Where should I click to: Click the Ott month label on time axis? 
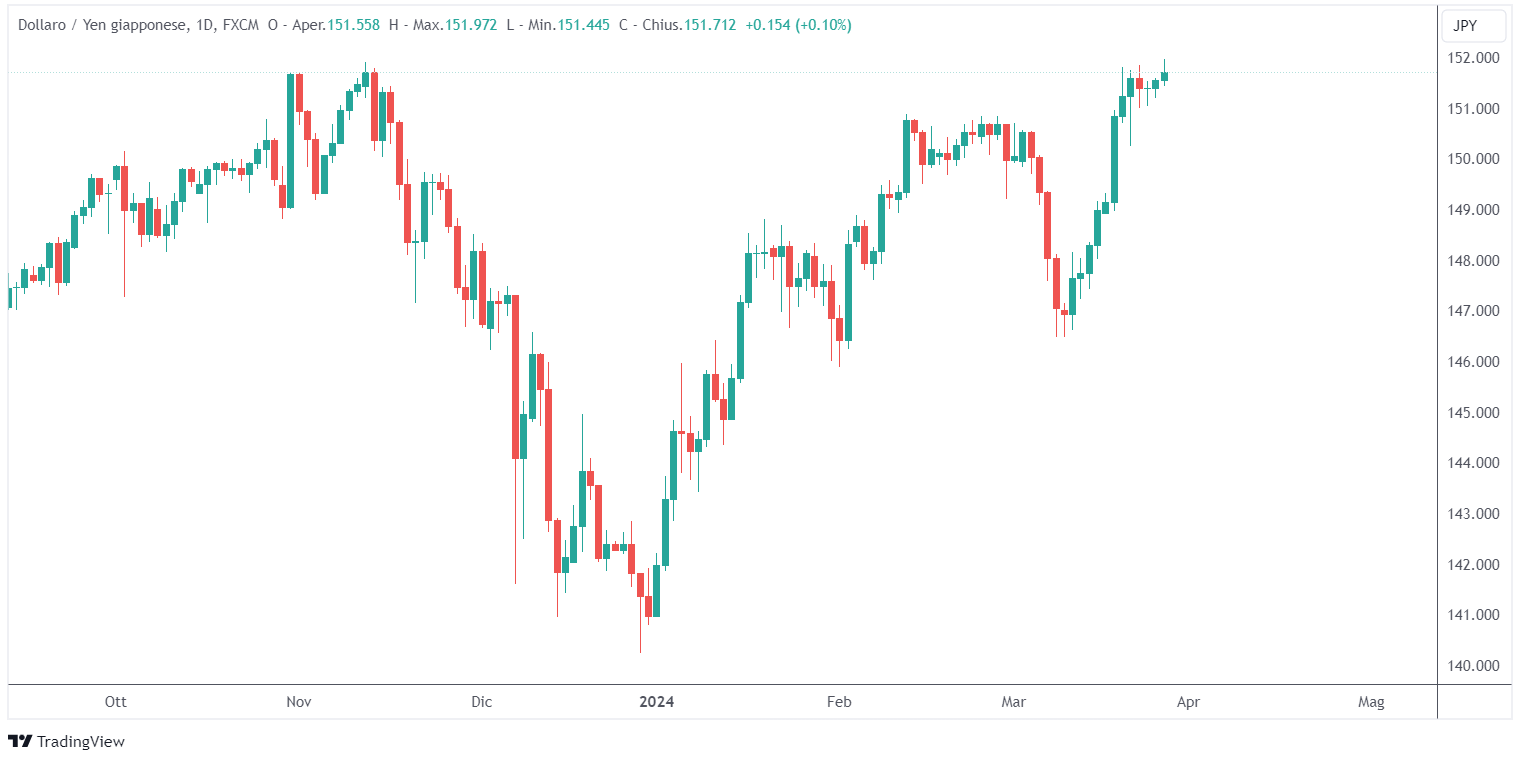pos(116,702)
